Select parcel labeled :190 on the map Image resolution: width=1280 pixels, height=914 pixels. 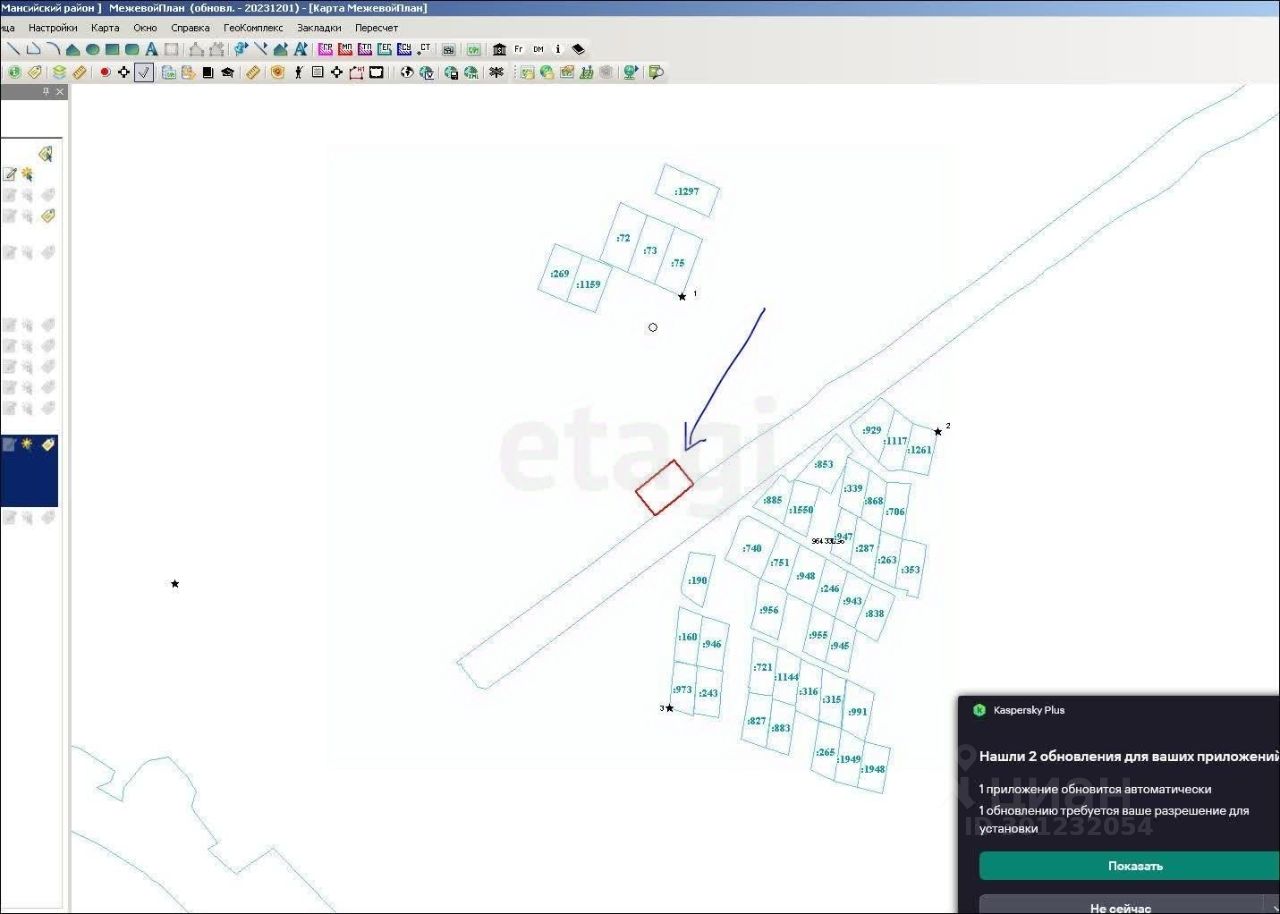pyautogui.click(x=697, y=580)
